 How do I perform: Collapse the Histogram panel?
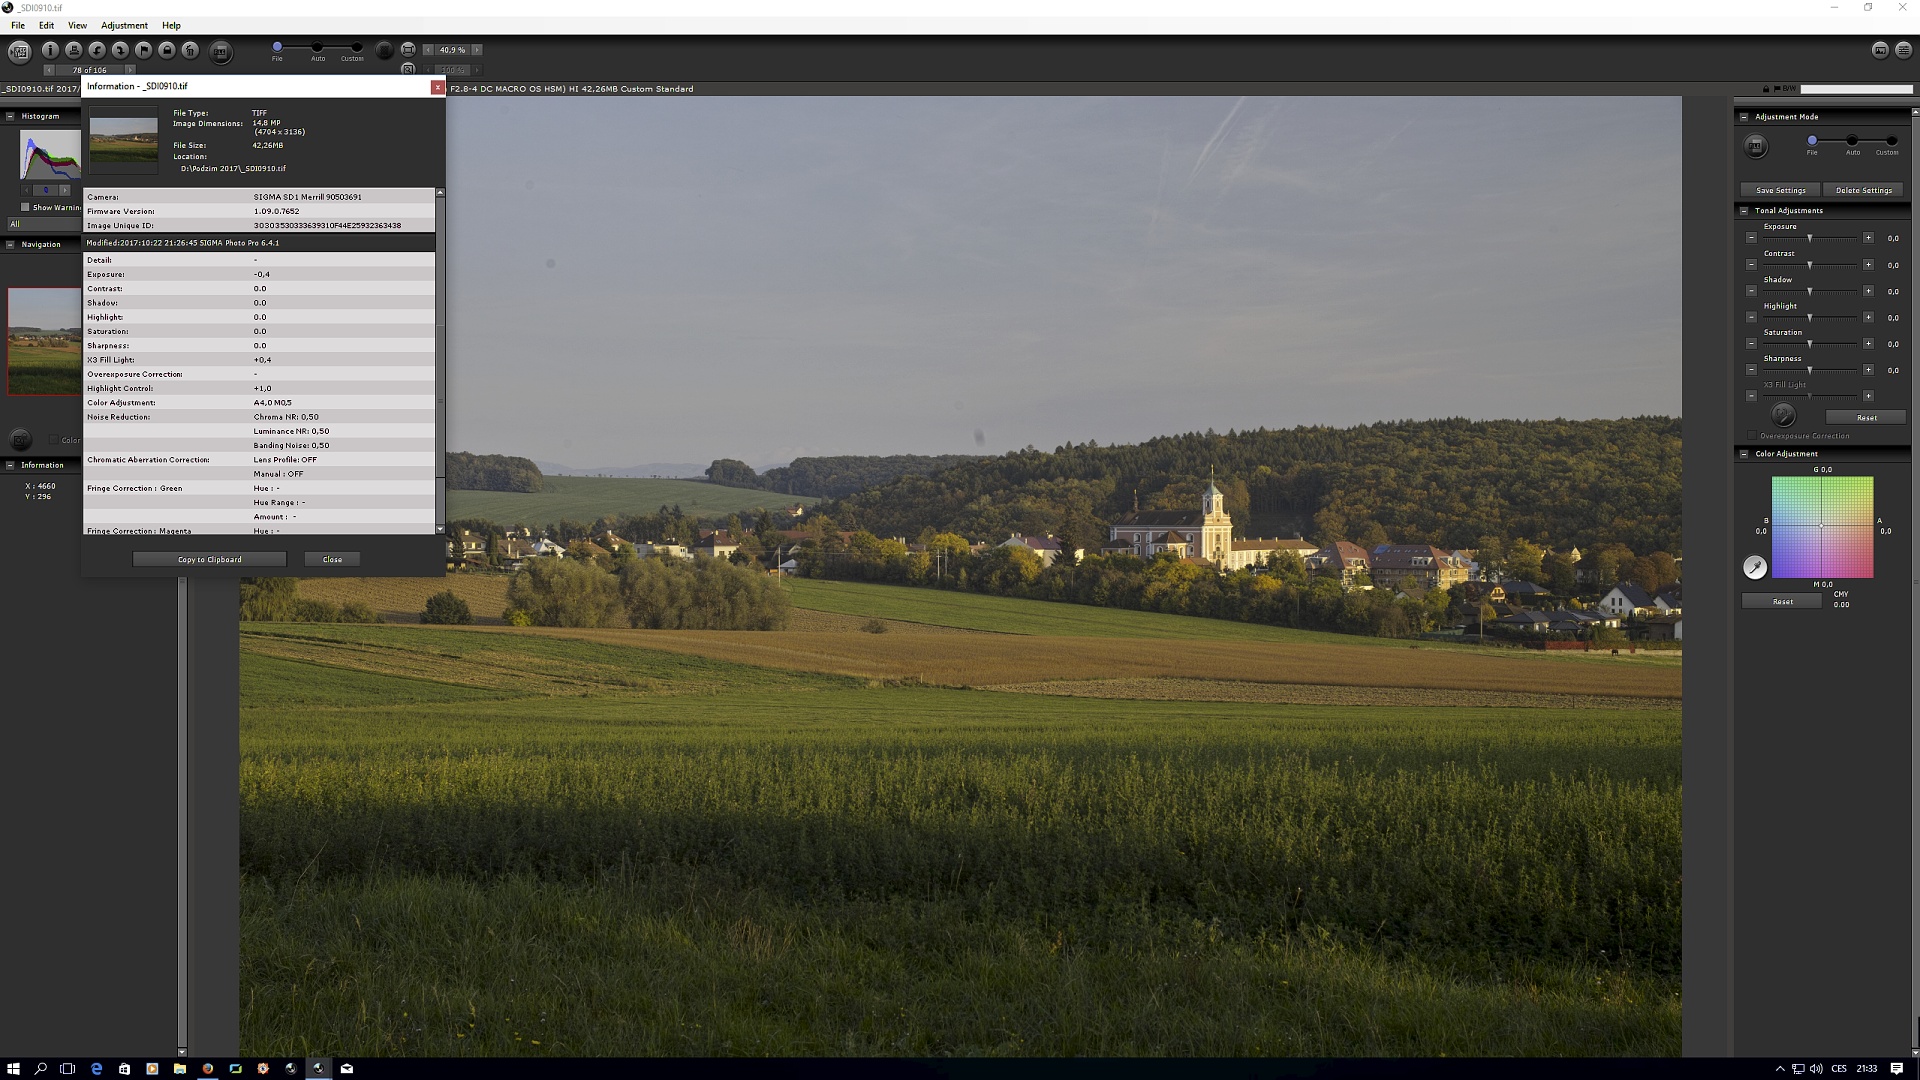point(10,116)
